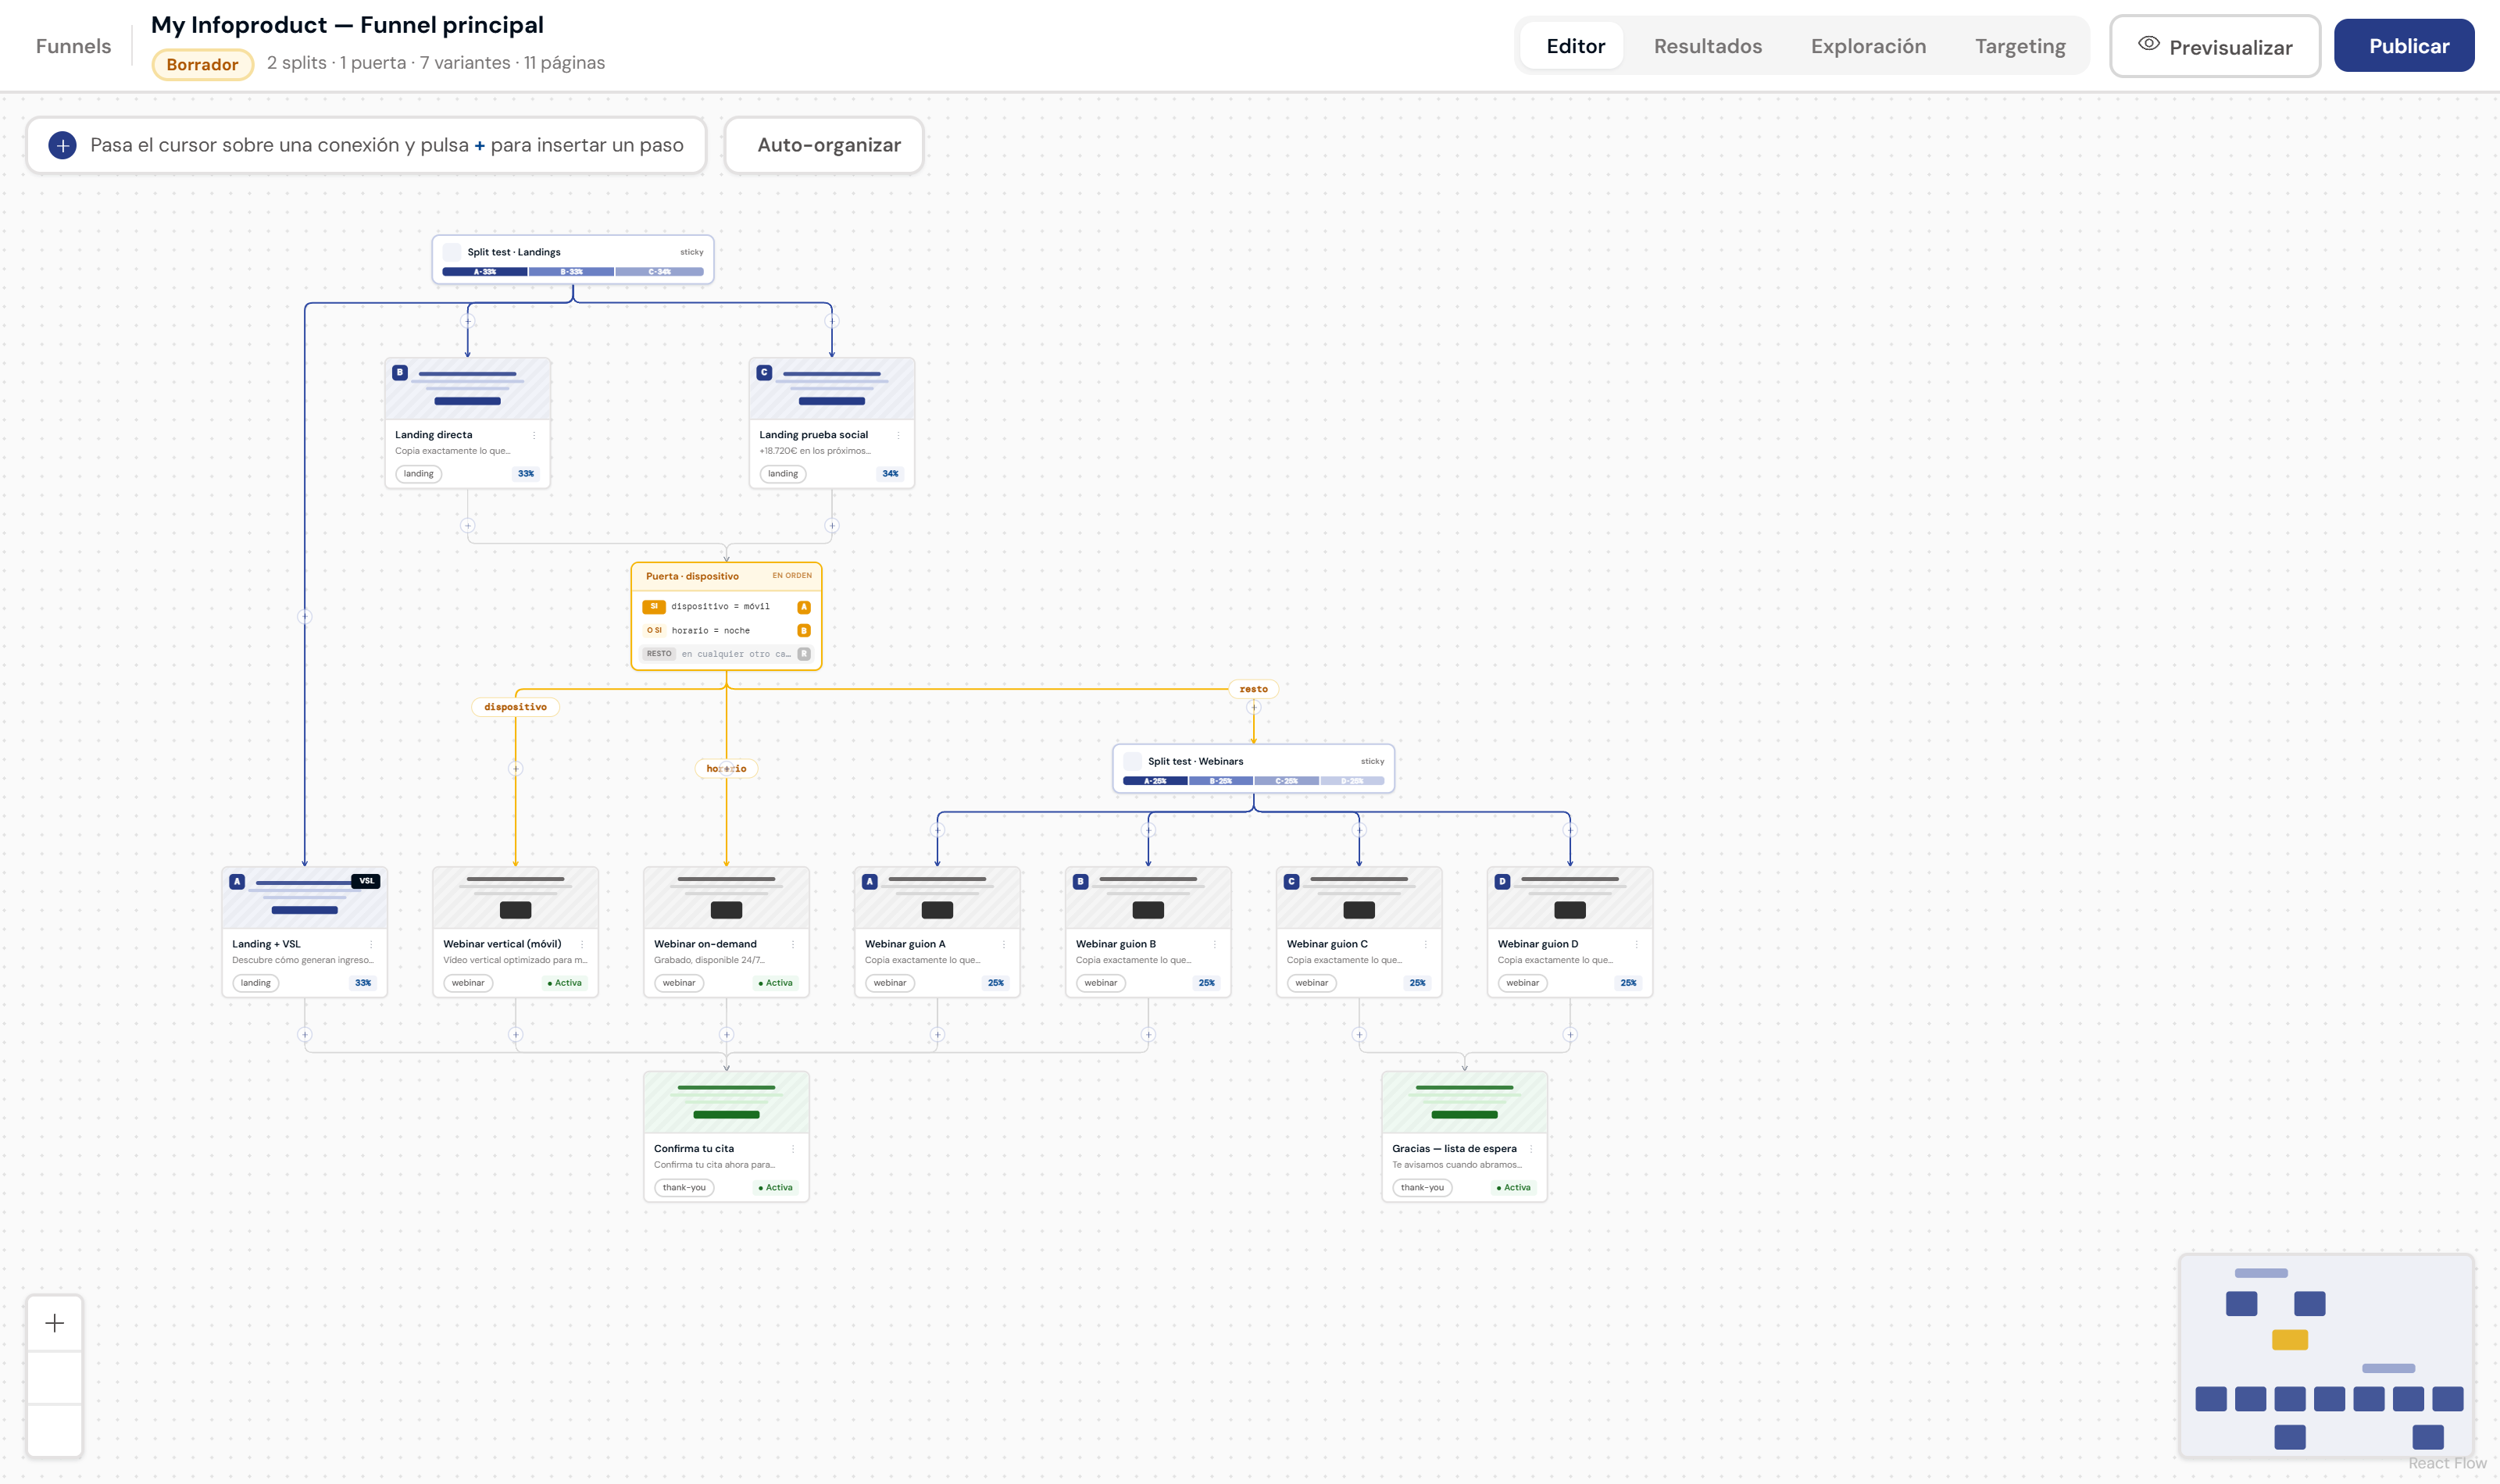Add a step below Landing prueba social card
The height and width of the screenshot is (1484, 2500).
click(x=831, y=525)
